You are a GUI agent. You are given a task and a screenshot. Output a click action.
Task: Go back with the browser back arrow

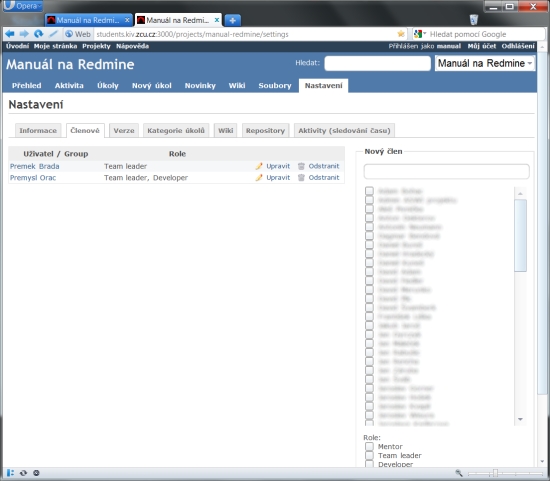tap(10, 34)
